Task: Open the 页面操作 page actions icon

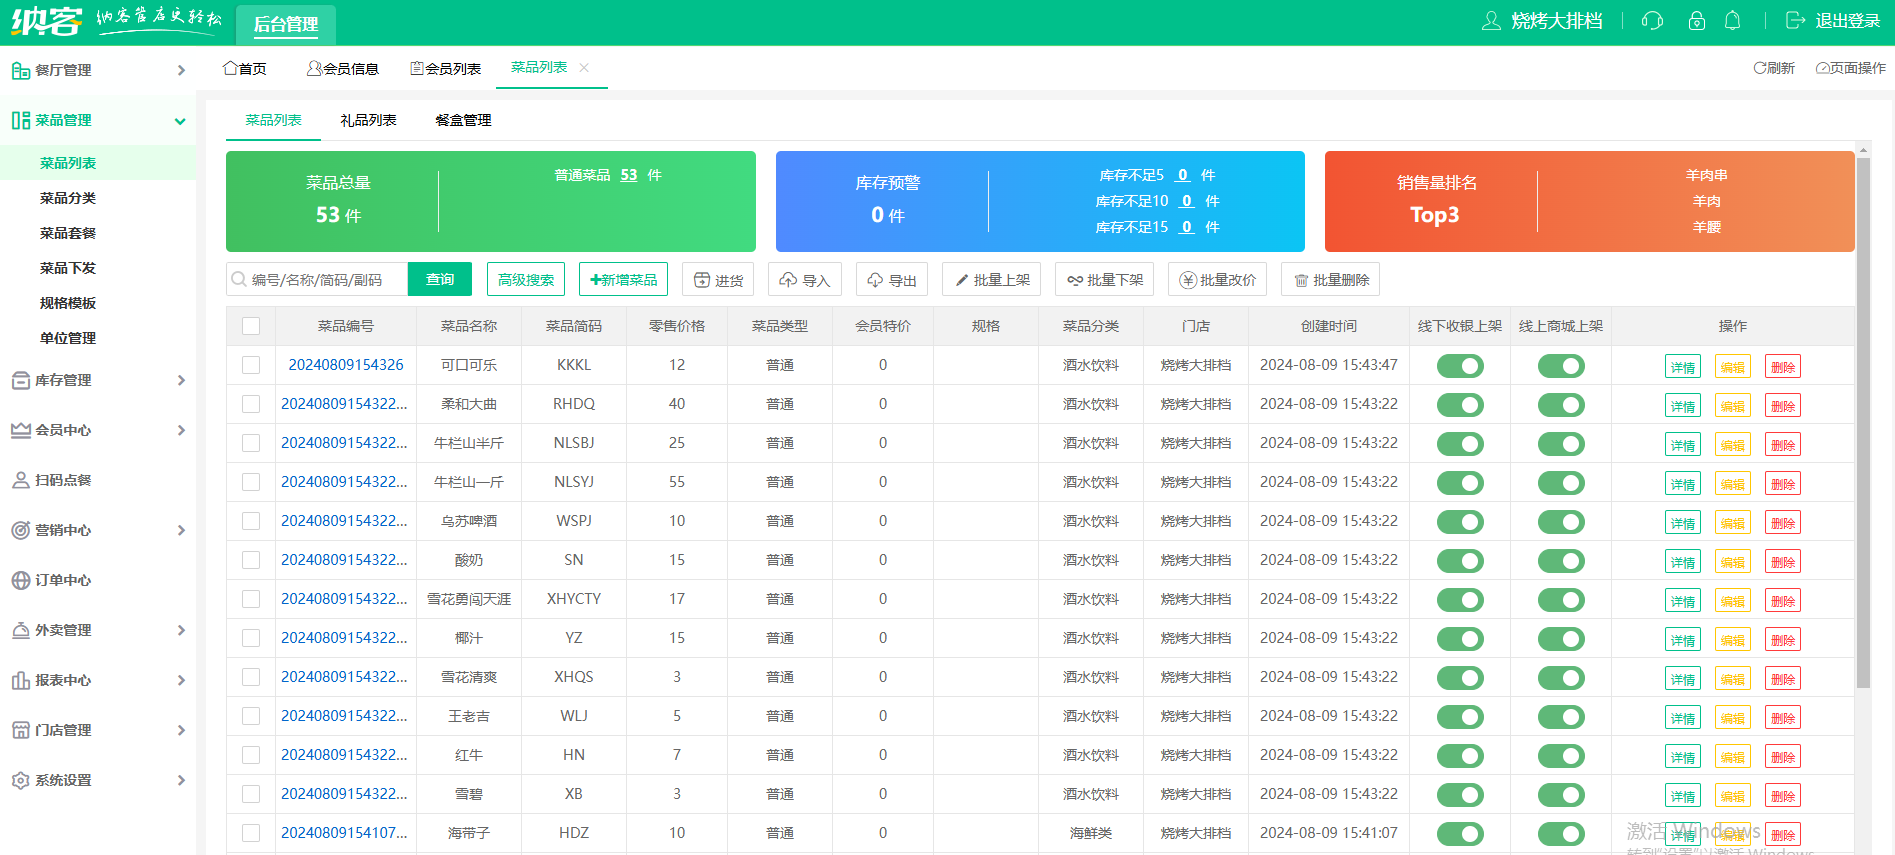Action: click(x=1823, y=68)
